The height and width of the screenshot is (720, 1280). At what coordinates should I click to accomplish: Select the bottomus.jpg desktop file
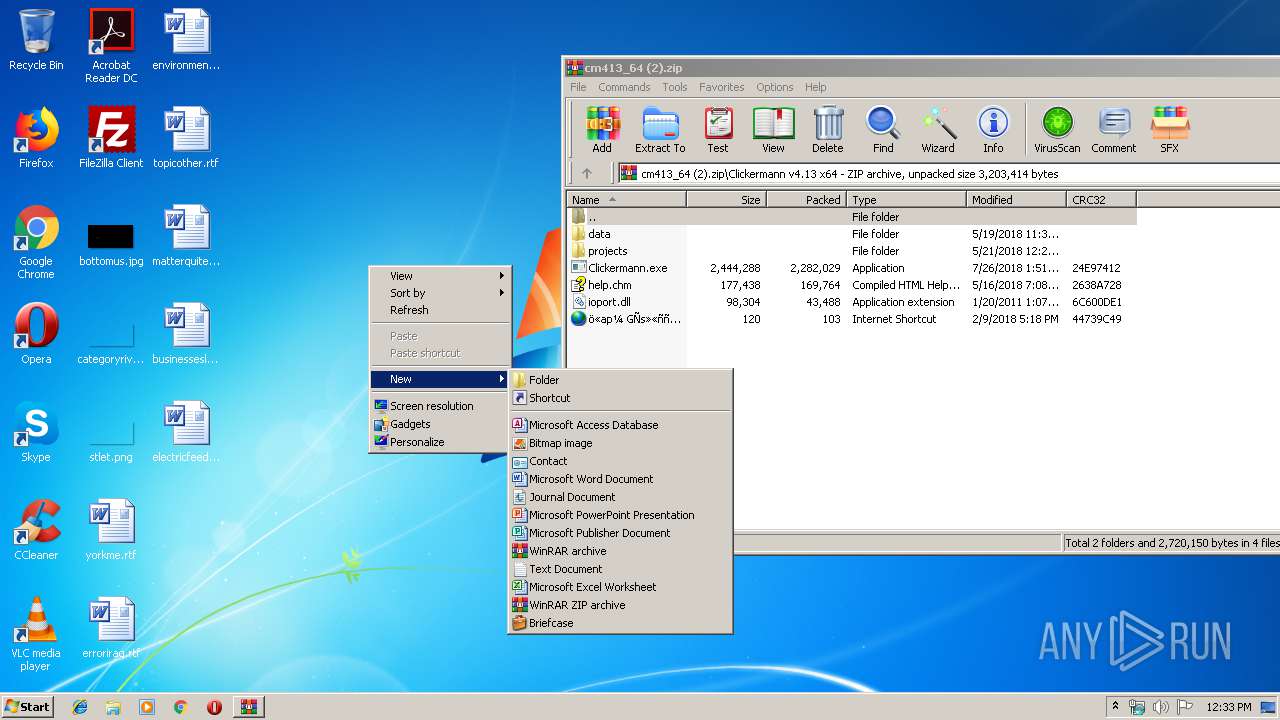click(111, 243)
